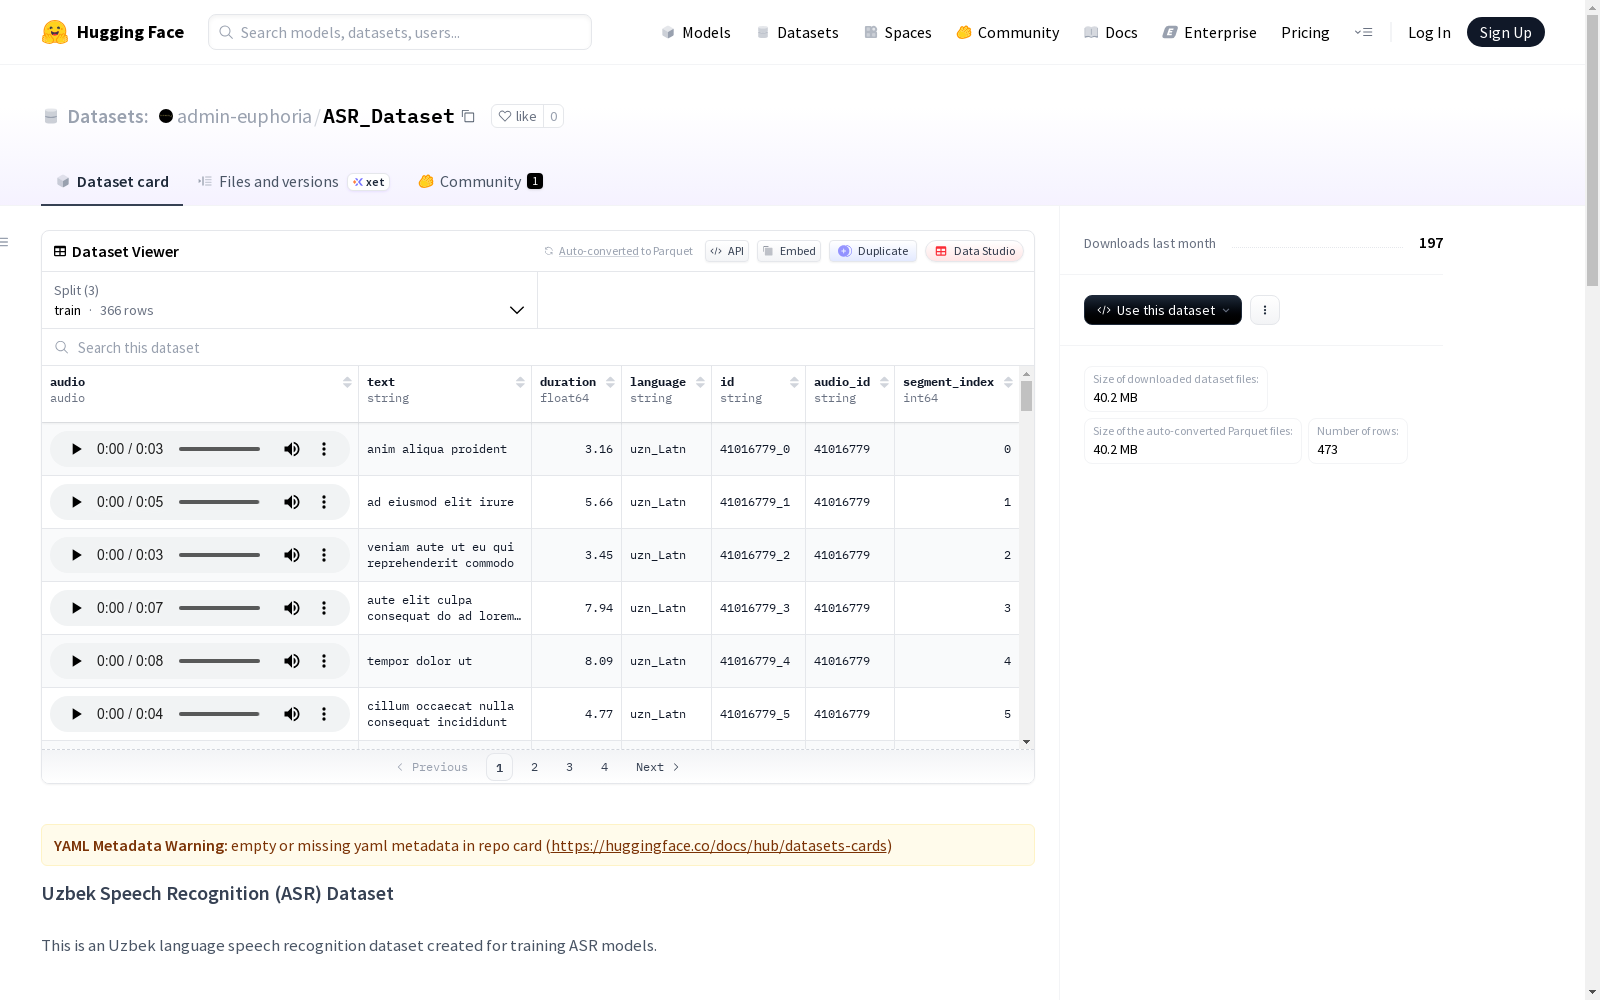Sort by the text column
The height and width of the screenshot is (1000, 1600).
tap(520, 382)
